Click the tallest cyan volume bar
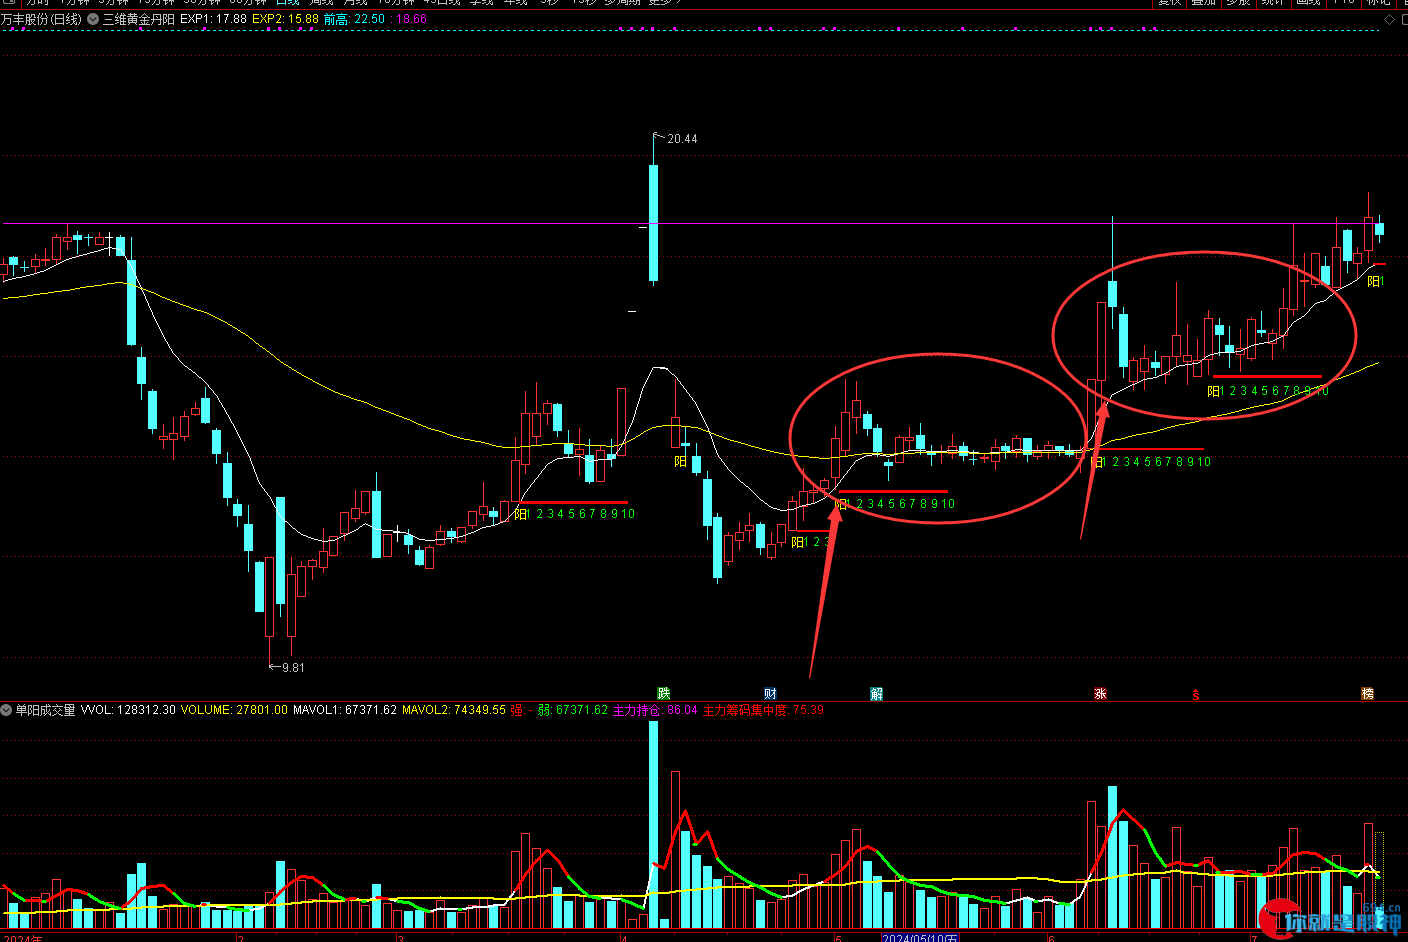 [x=653, y=824]
